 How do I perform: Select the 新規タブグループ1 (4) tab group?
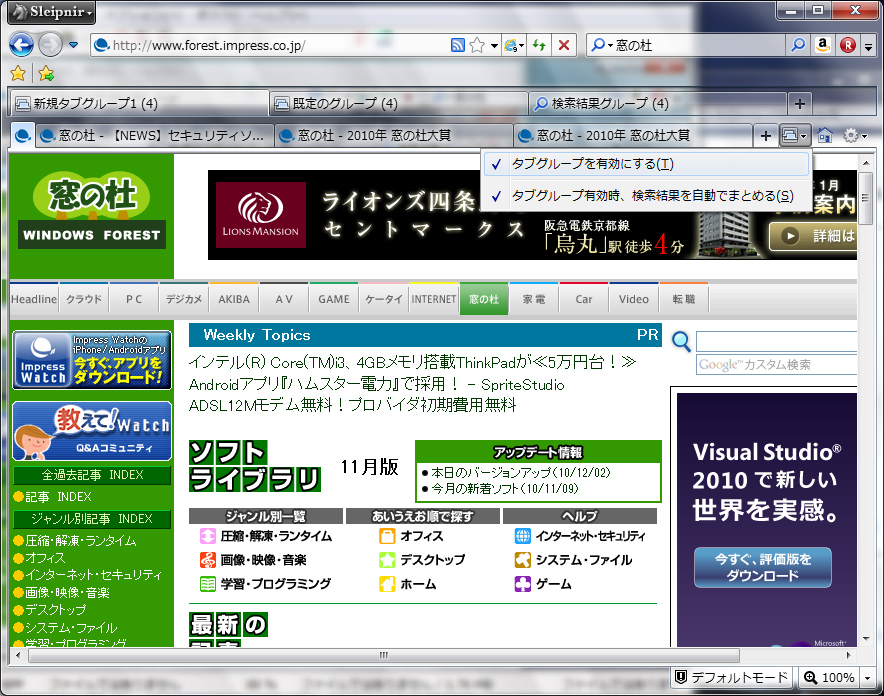point(139,103)
